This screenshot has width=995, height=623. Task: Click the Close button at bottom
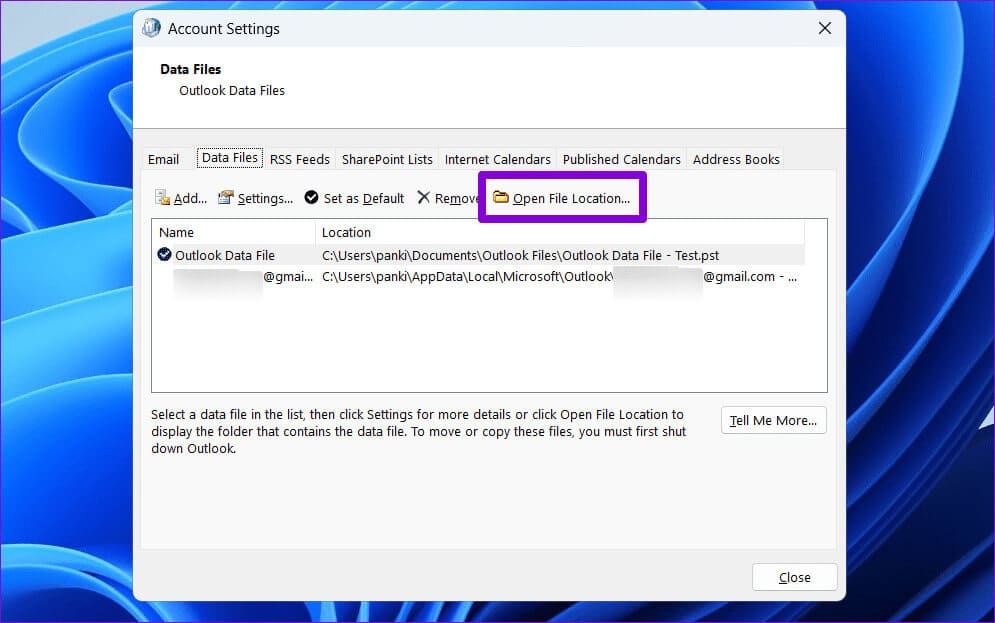794,577
